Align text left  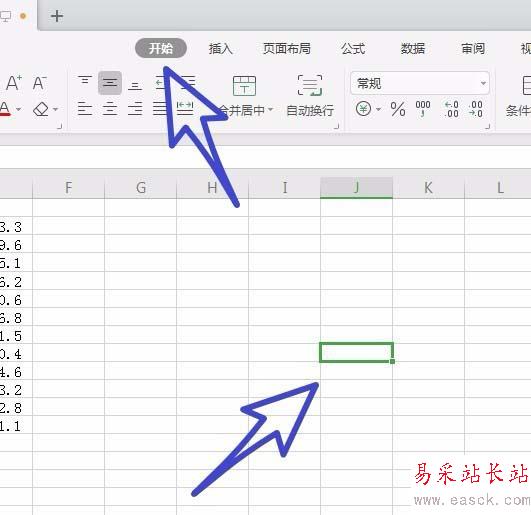[85, 109]
